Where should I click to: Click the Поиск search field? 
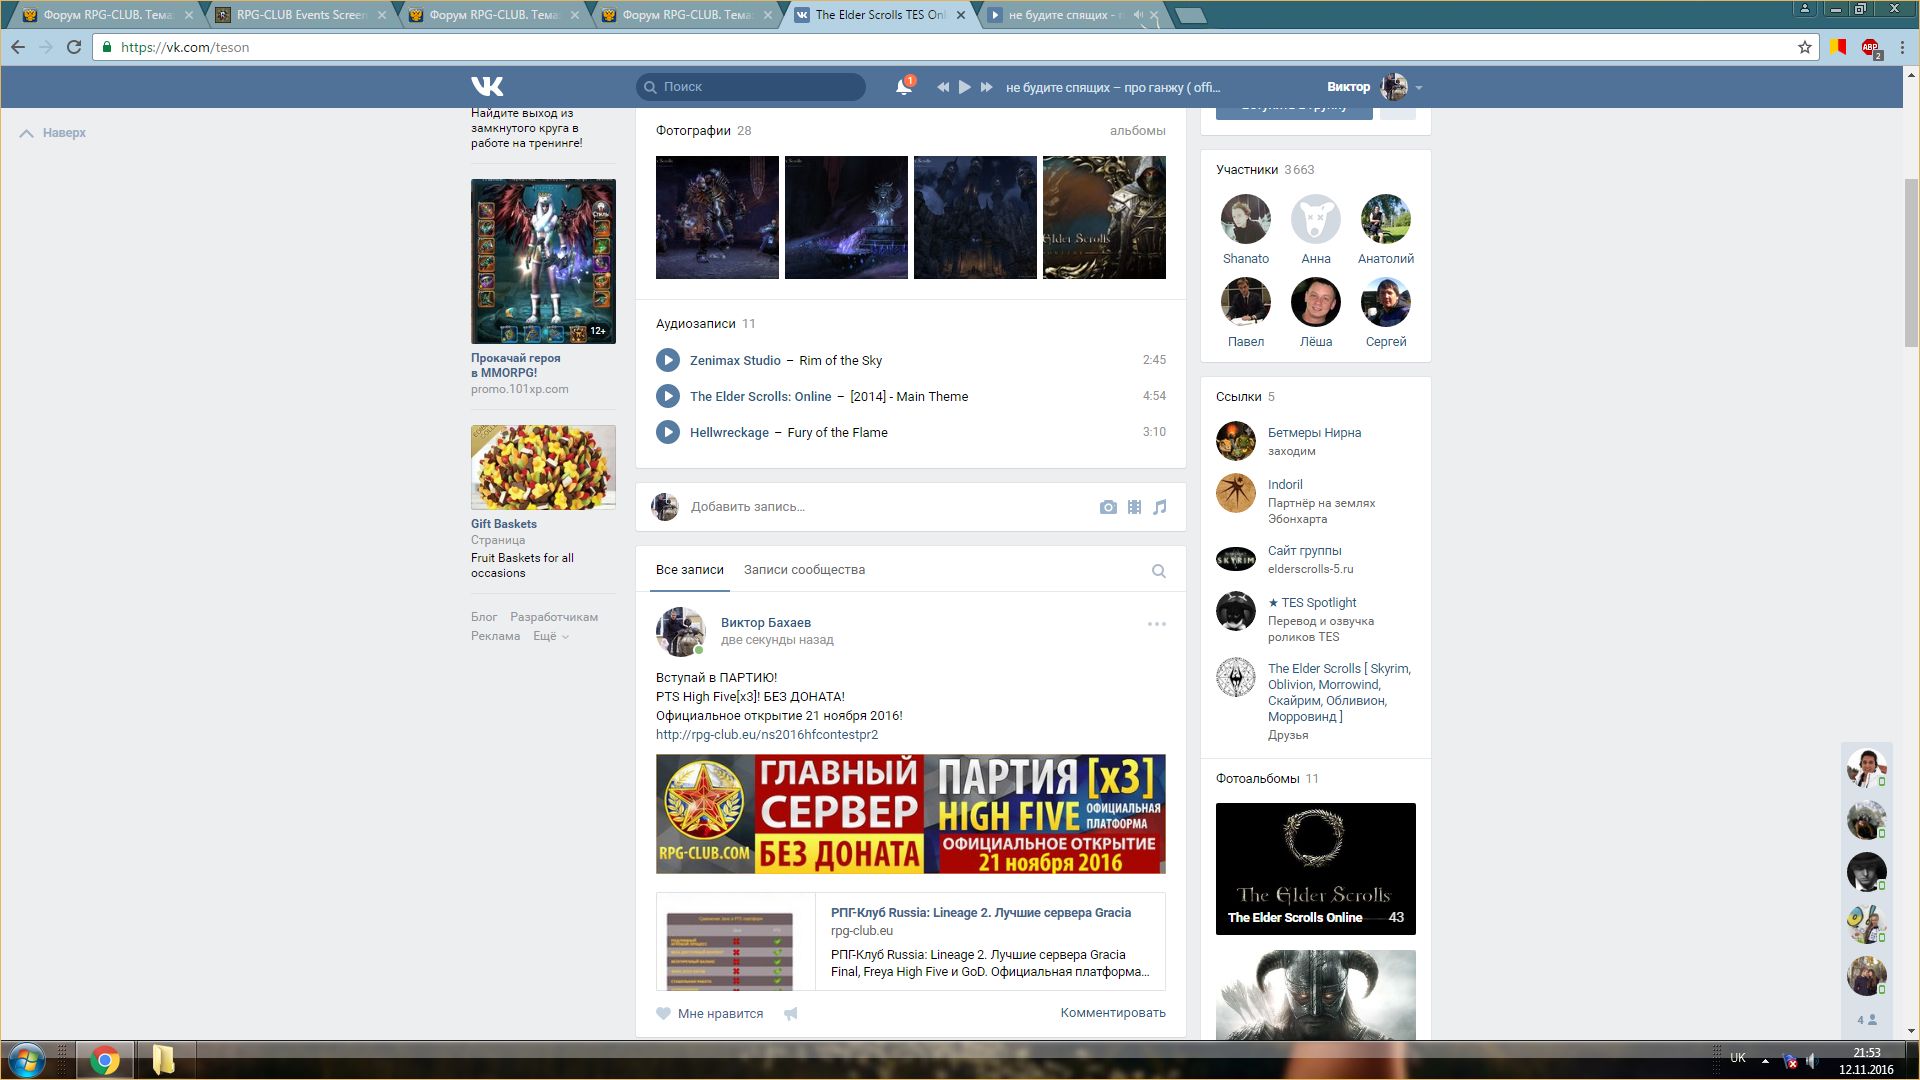pyautogui.click(x=751, y=87)
